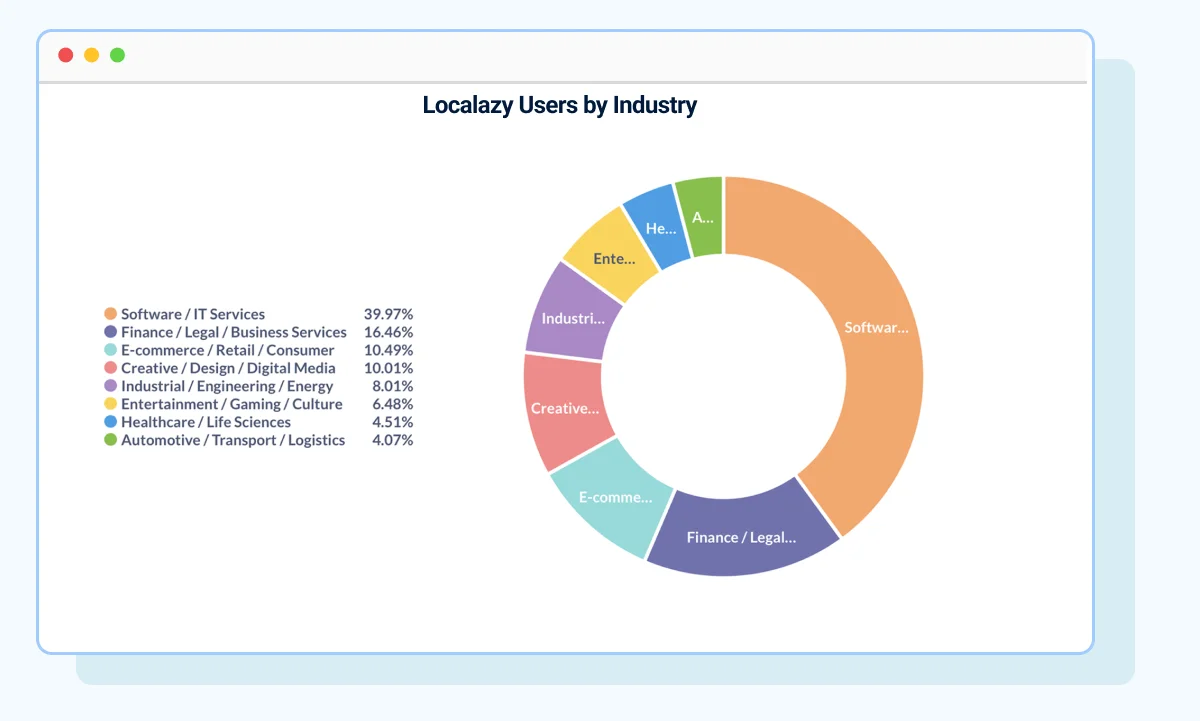Screen dimensions: 1200x721
Task: Click the pink Creative / Design legend dot
Action: coord(110,368)
